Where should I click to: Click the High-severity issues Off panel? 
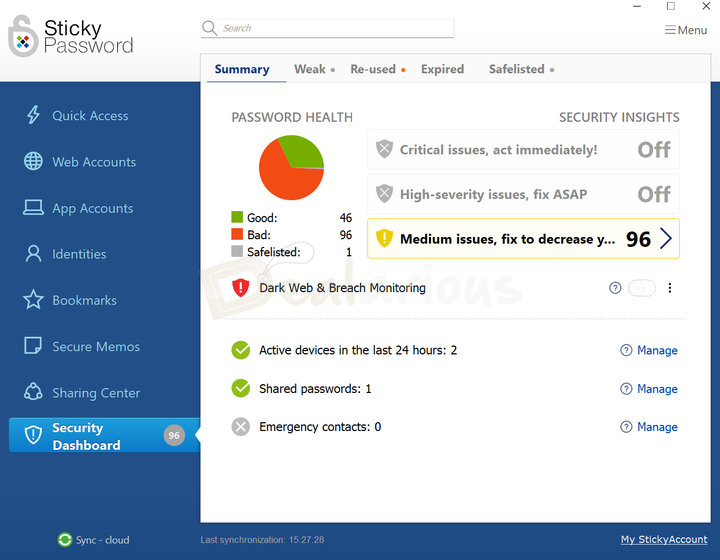(523, 194)
